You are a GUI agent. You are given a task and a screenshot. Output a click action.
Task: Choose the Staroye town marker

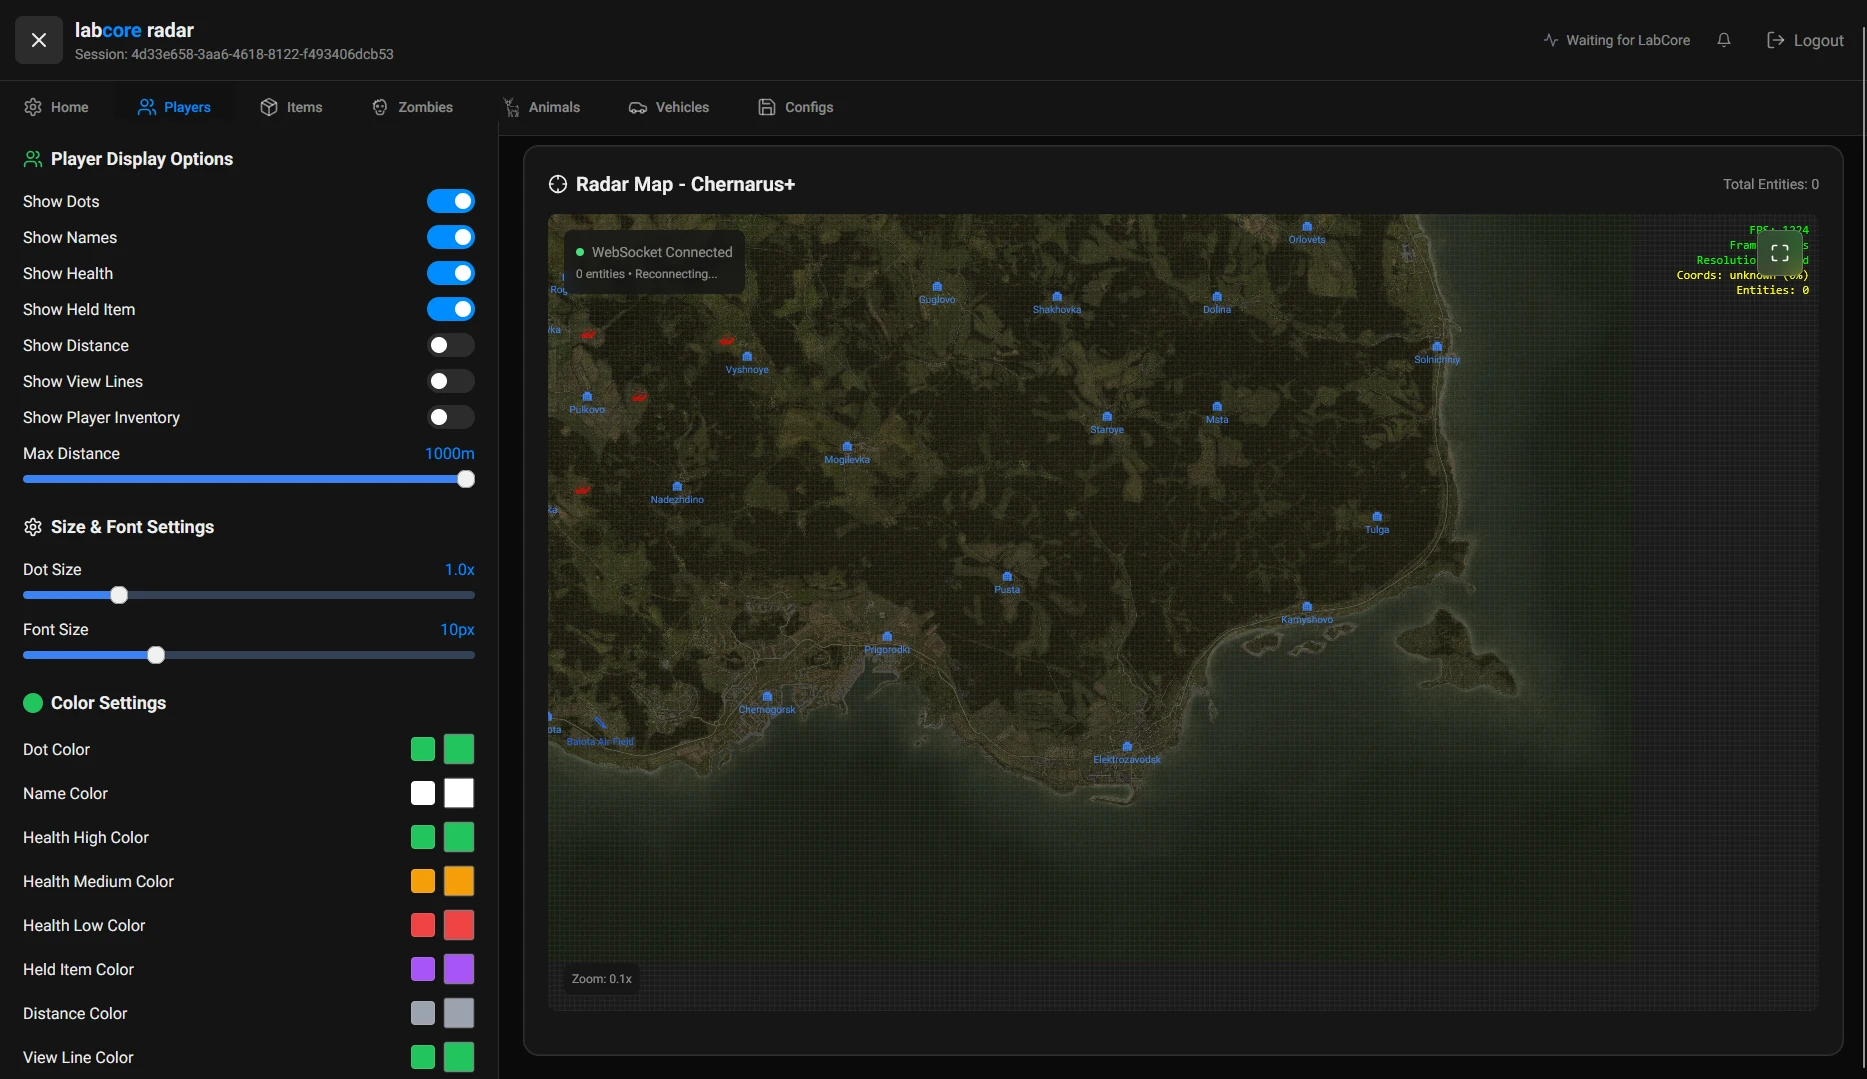(x=1107, y=423)
